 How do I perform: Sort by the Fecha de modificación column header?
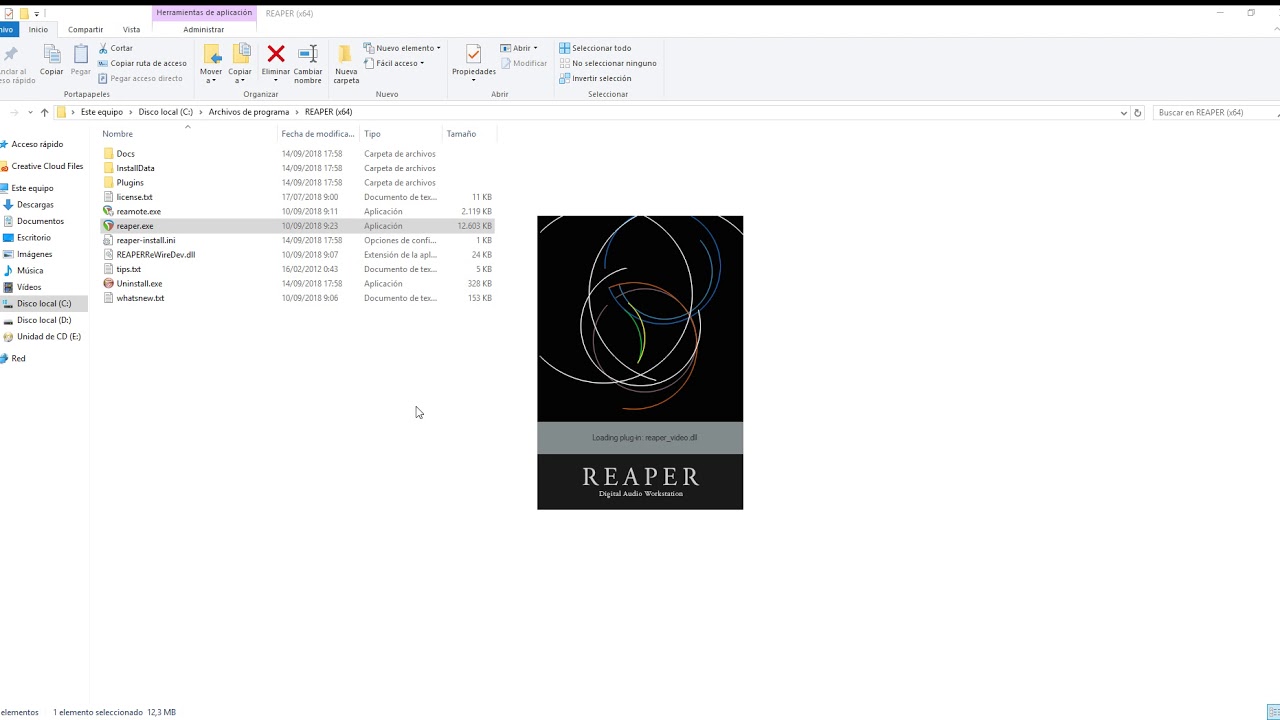318,134
